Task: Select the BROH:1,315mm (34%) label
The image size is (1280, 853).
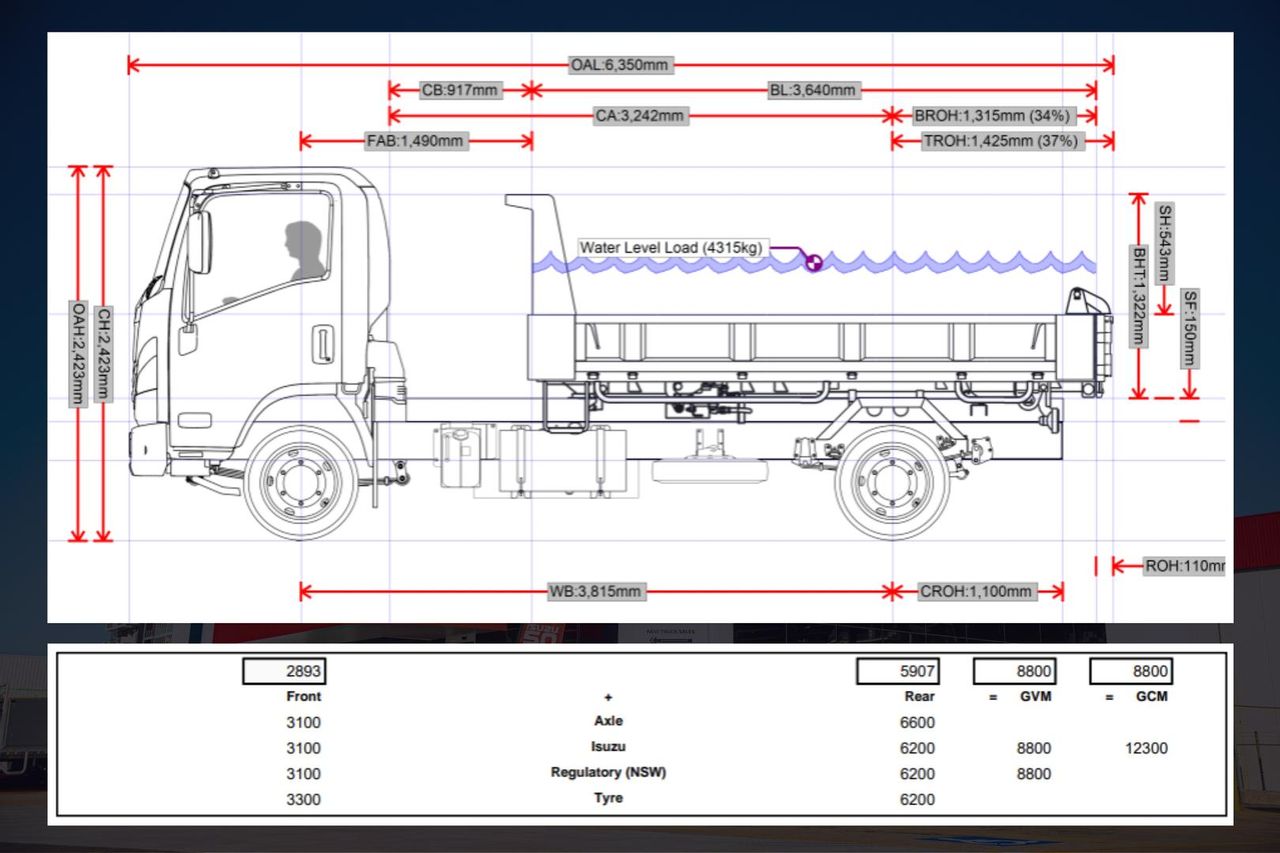Action: 992,116
